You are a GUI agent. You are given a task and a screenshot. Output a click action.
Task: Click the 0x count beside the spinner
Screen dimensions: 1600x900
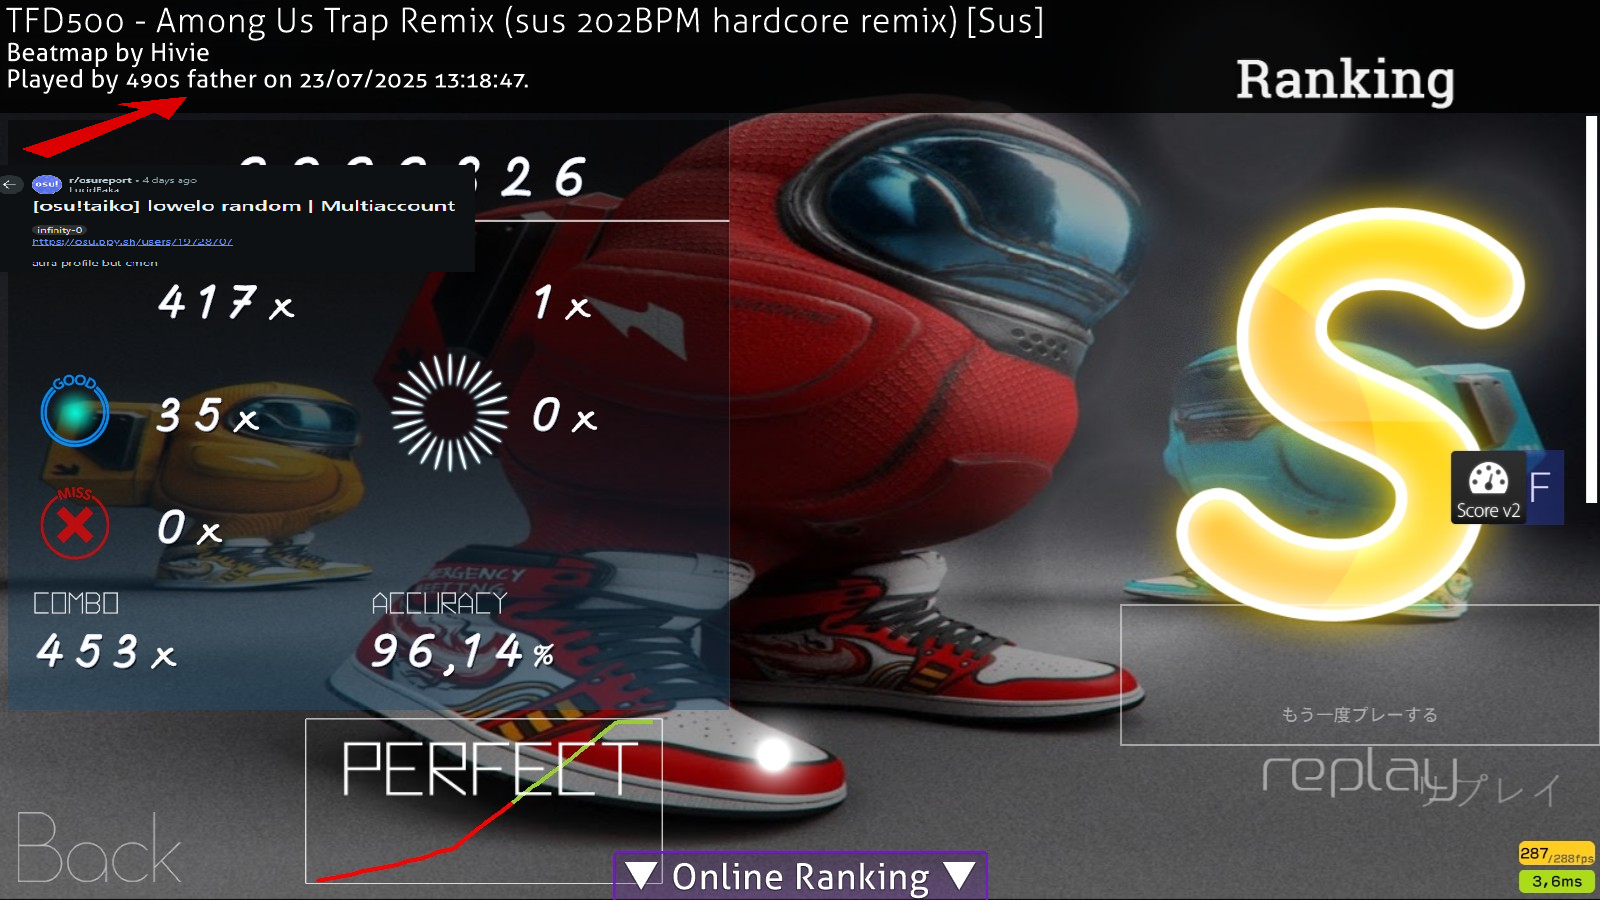pyautogui.click(x=564, y=414)
